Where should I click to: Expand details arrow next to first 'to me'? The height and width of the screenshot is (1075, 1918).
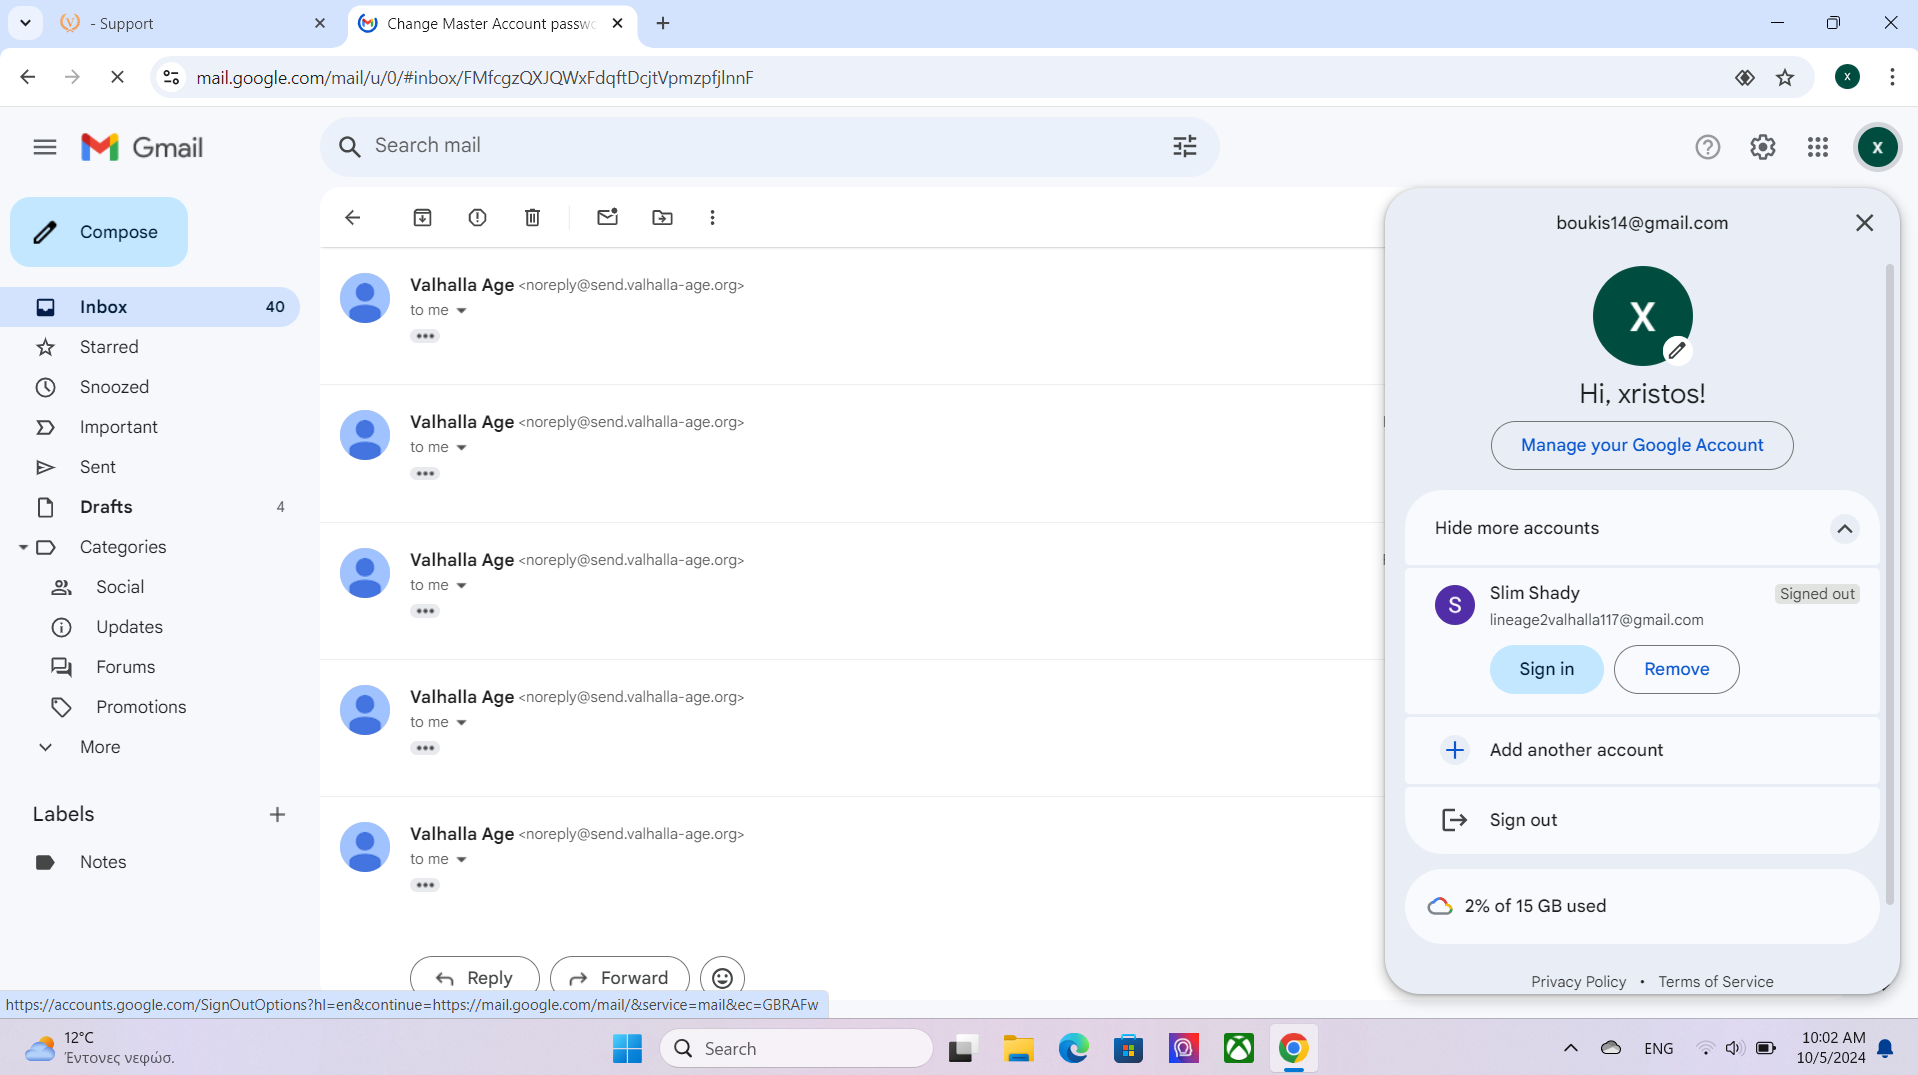[462, 311]
